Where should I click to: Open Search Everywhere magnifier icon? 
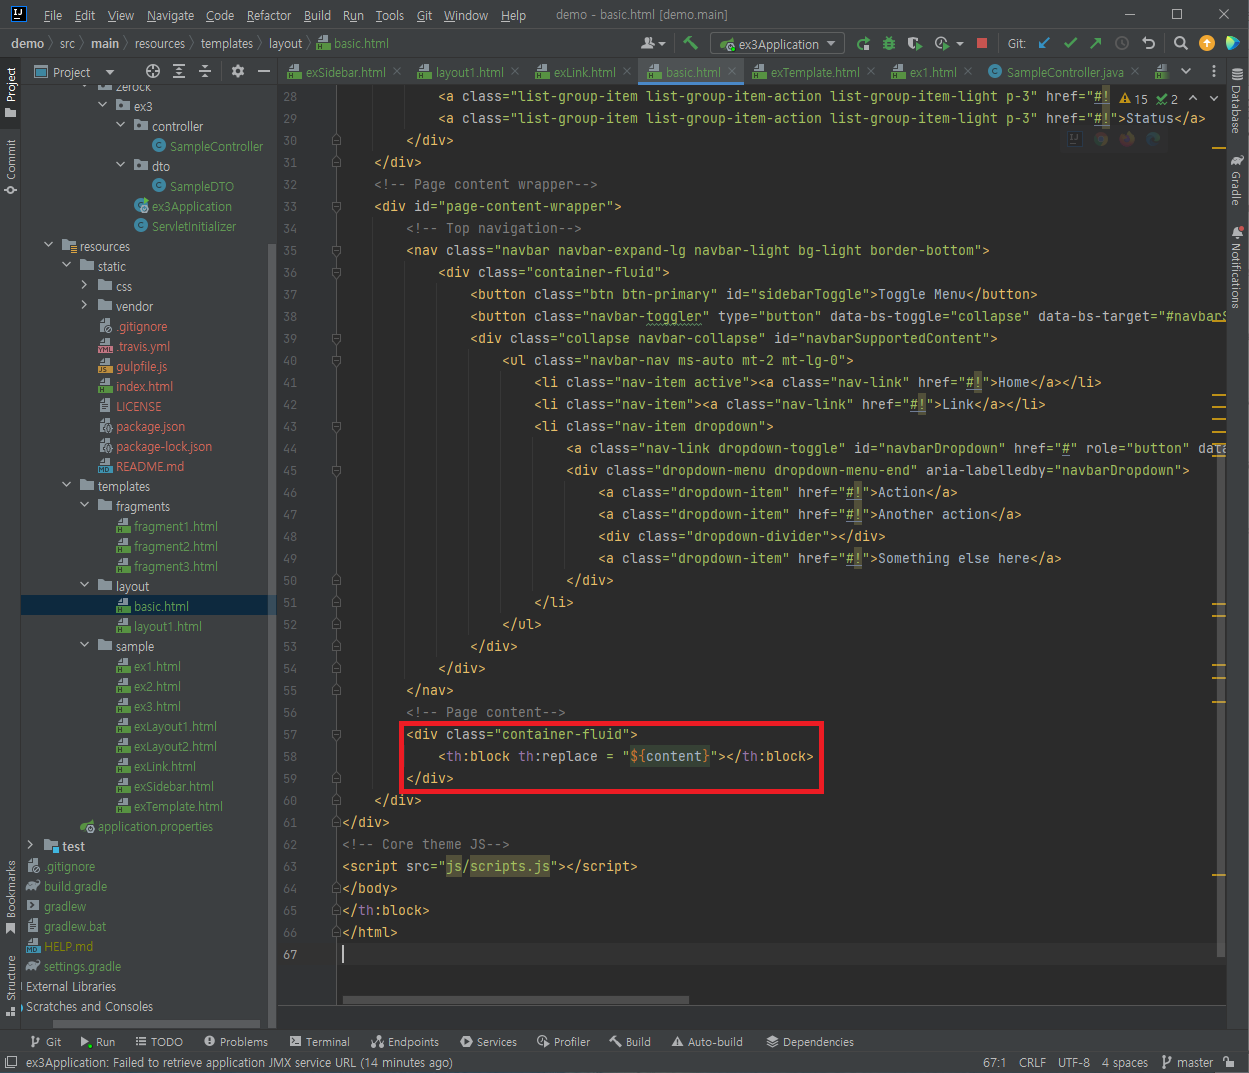tap(1181, 43)
